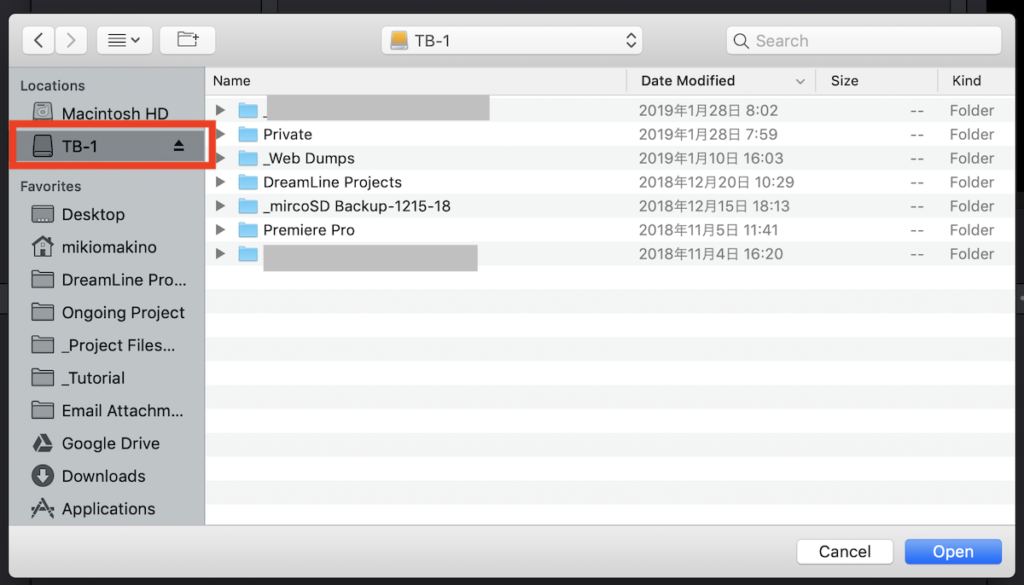Select Macintosh HD in Locations
The height and width of the screenshot is (585, 1024).
click(108, 113)
